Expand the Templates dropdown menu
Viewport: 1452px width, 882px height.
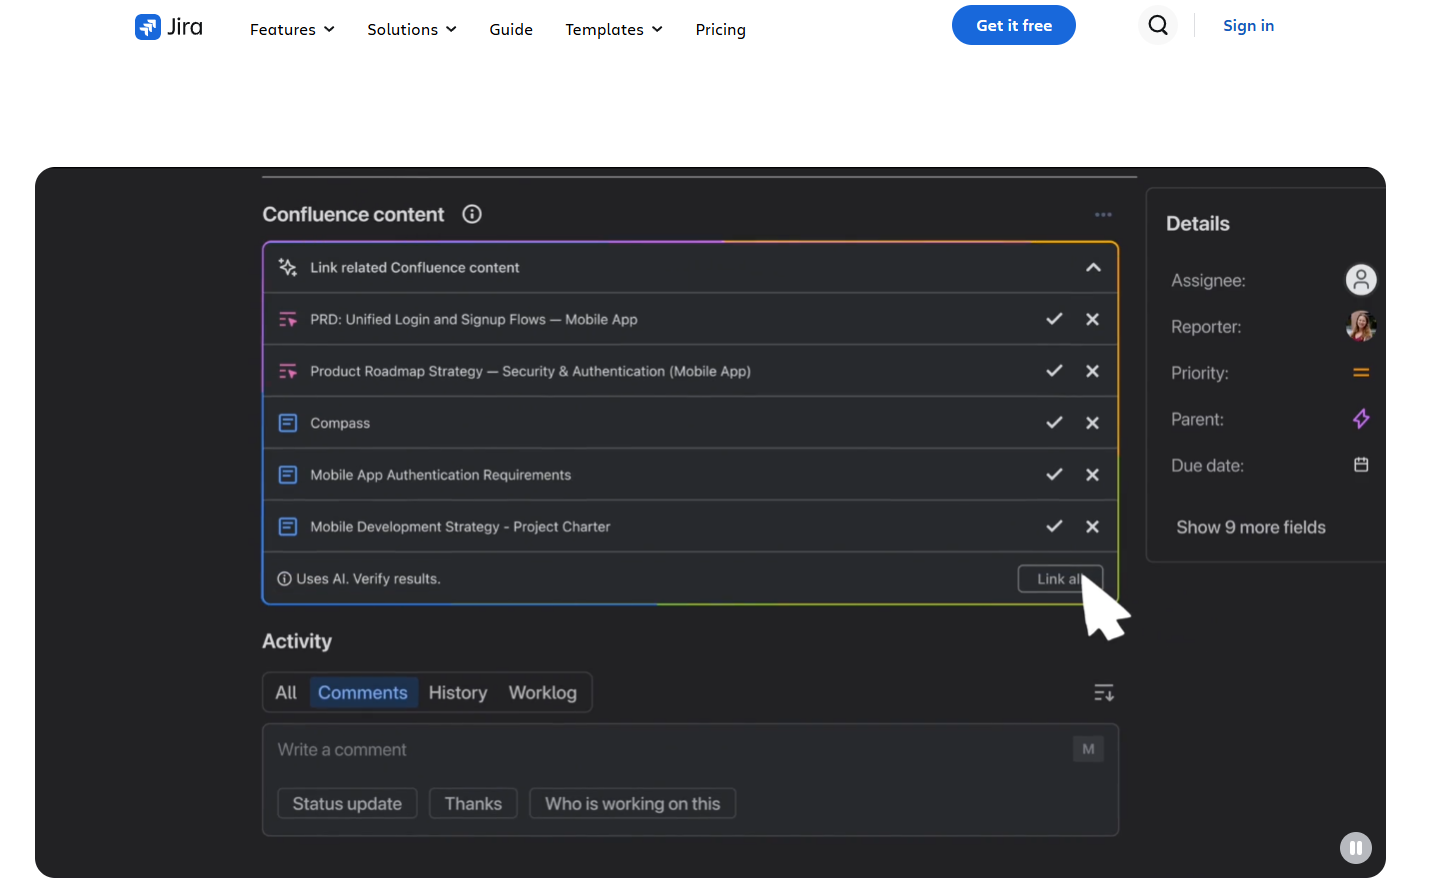(614, 30)
